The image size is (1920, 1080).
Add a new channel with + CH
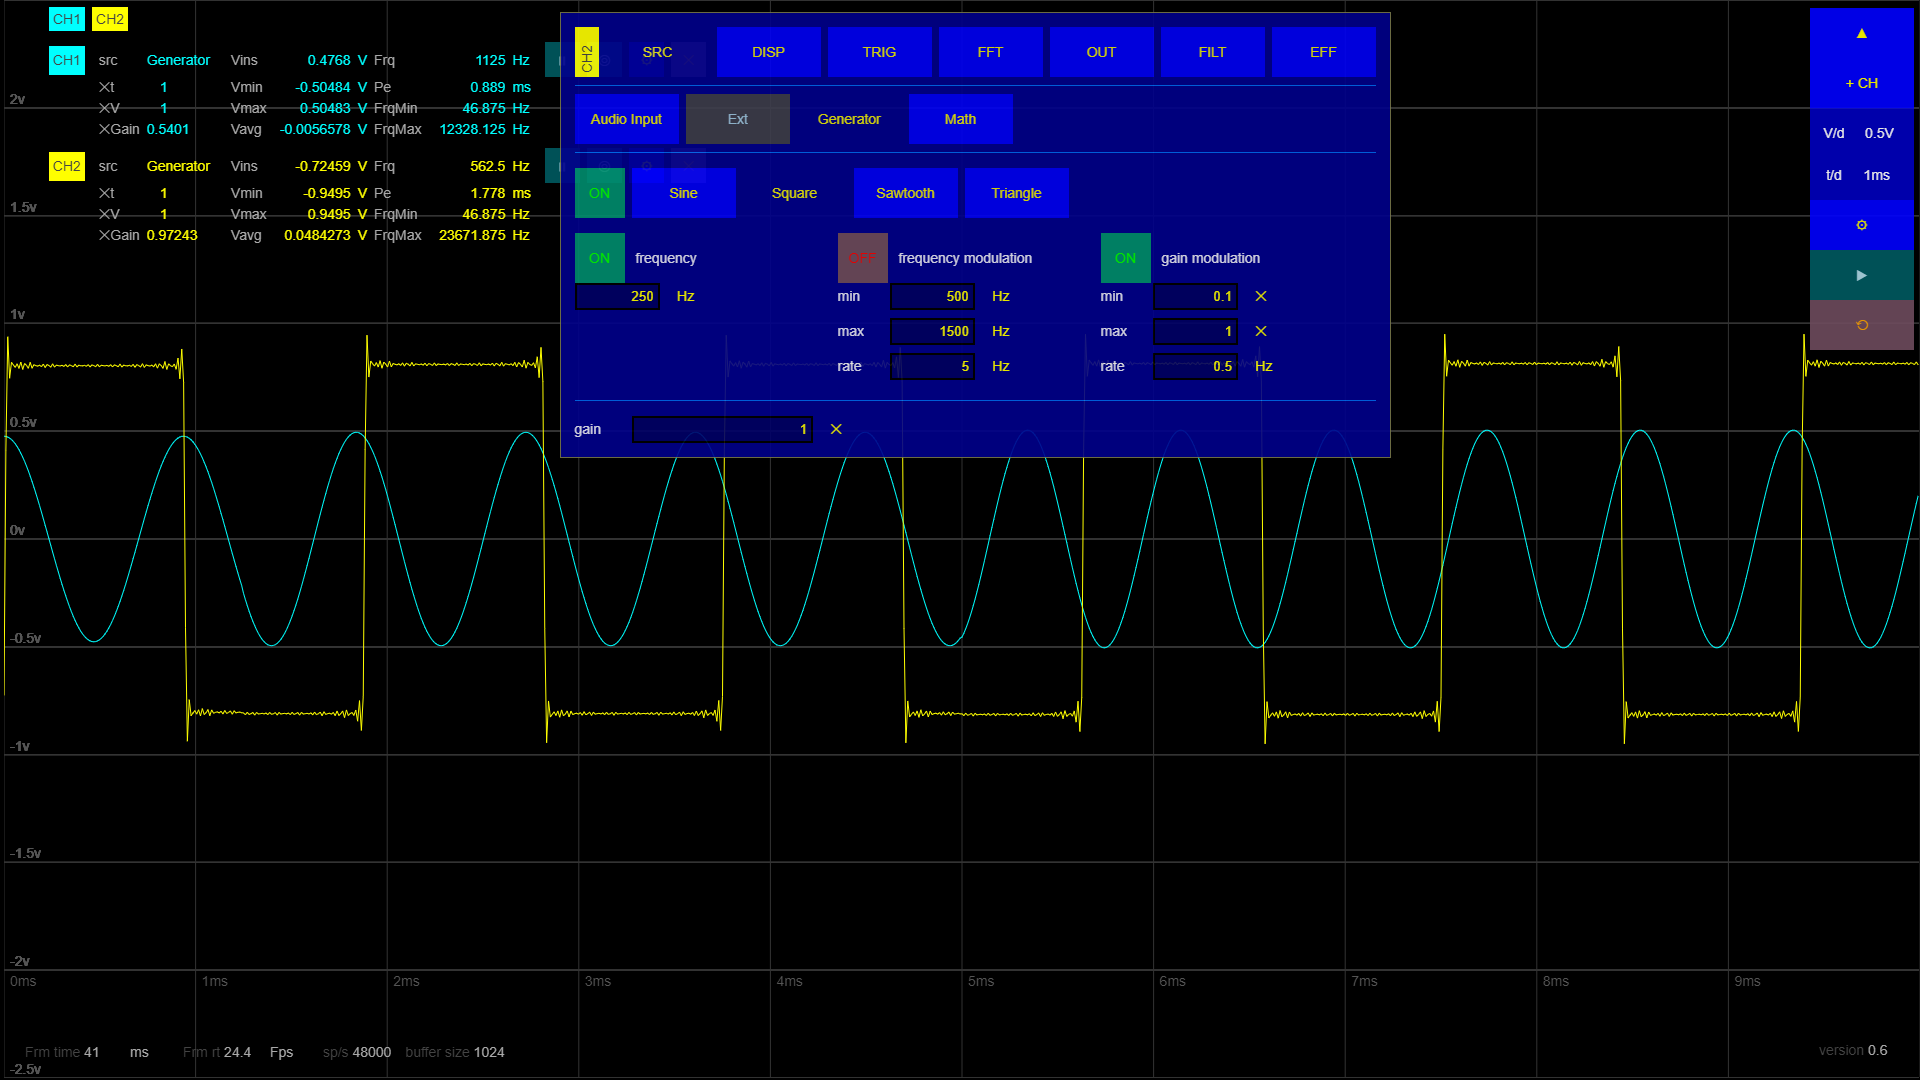coord(1861,83)
